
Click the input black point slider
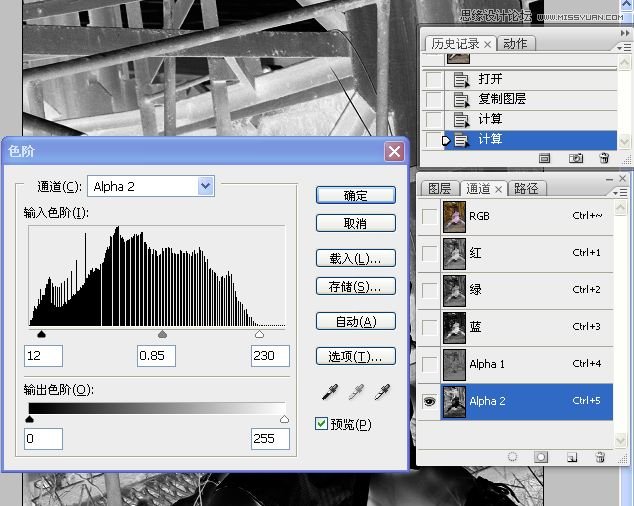point(41,334)
